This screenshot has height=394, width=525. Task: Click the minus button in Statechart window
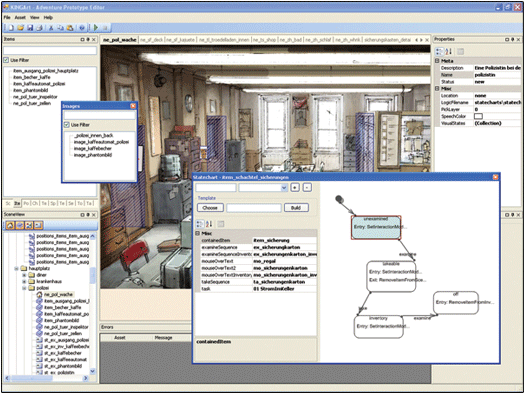tap(307, 187)
